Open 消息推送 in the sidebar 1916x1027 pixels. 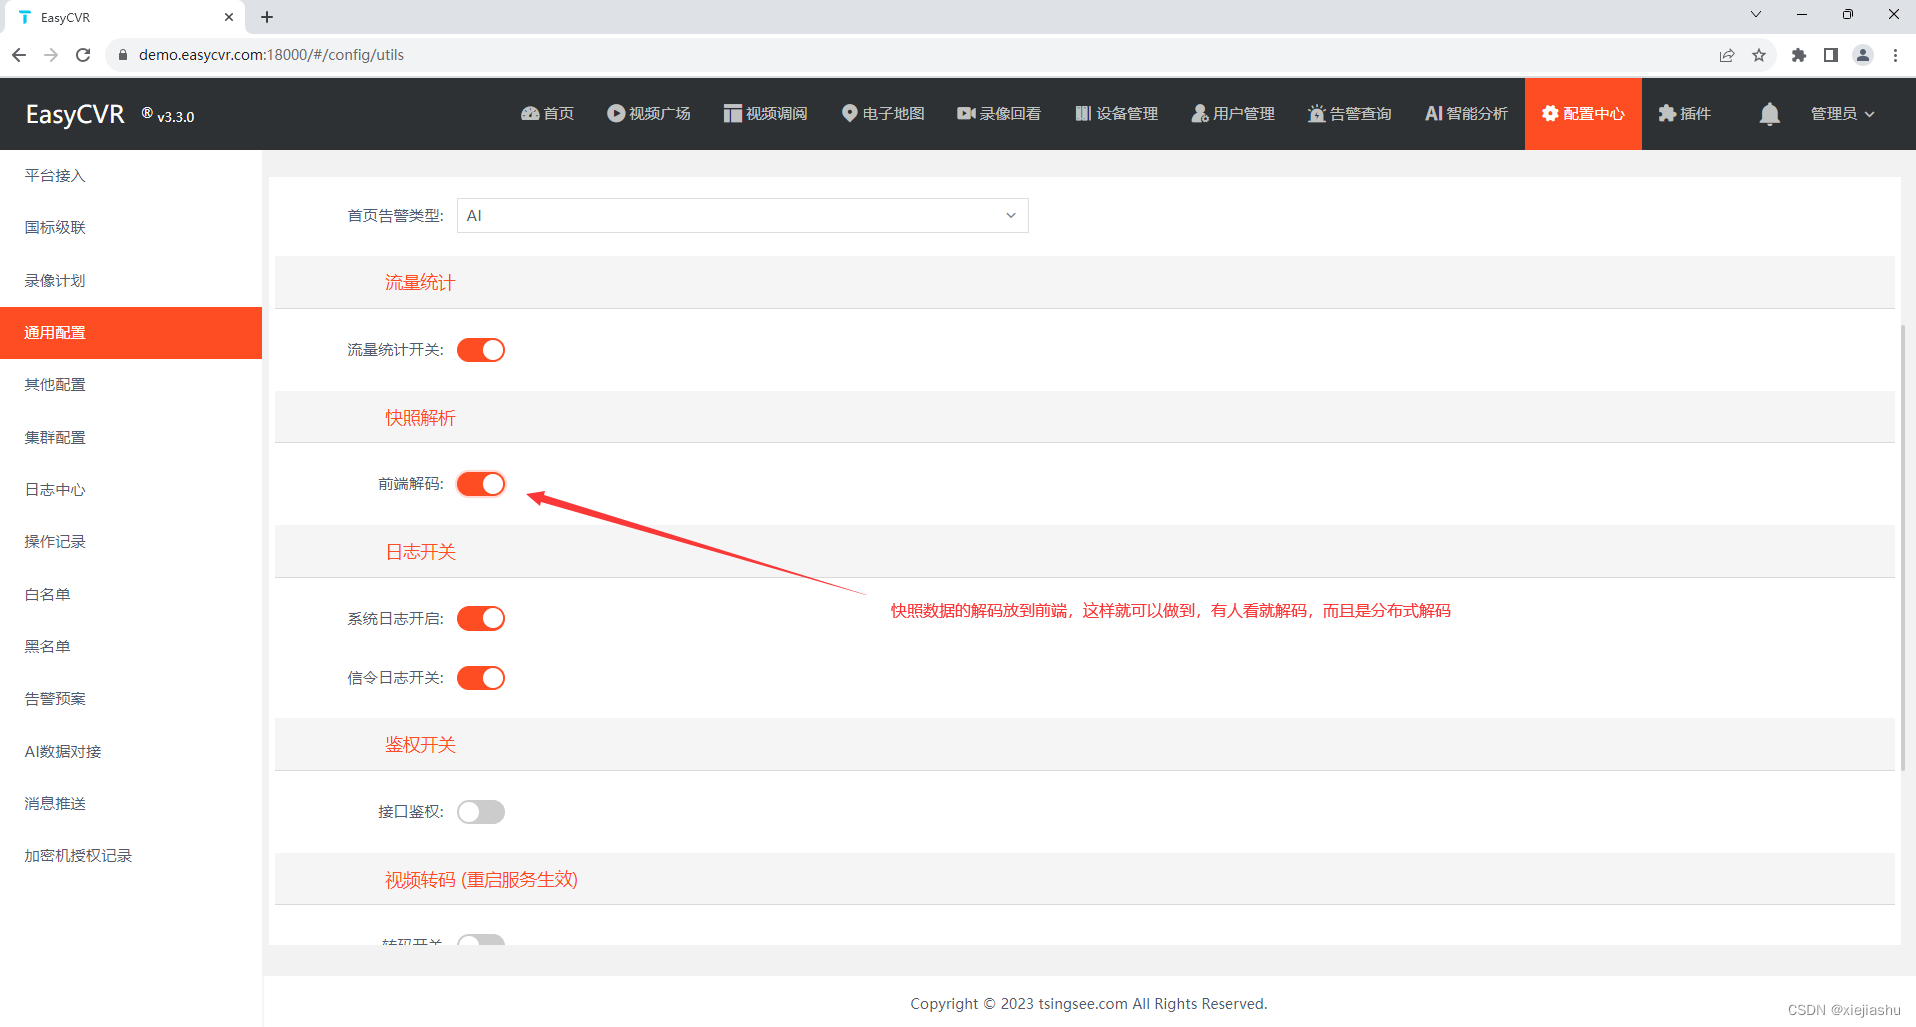click(131, 804)
